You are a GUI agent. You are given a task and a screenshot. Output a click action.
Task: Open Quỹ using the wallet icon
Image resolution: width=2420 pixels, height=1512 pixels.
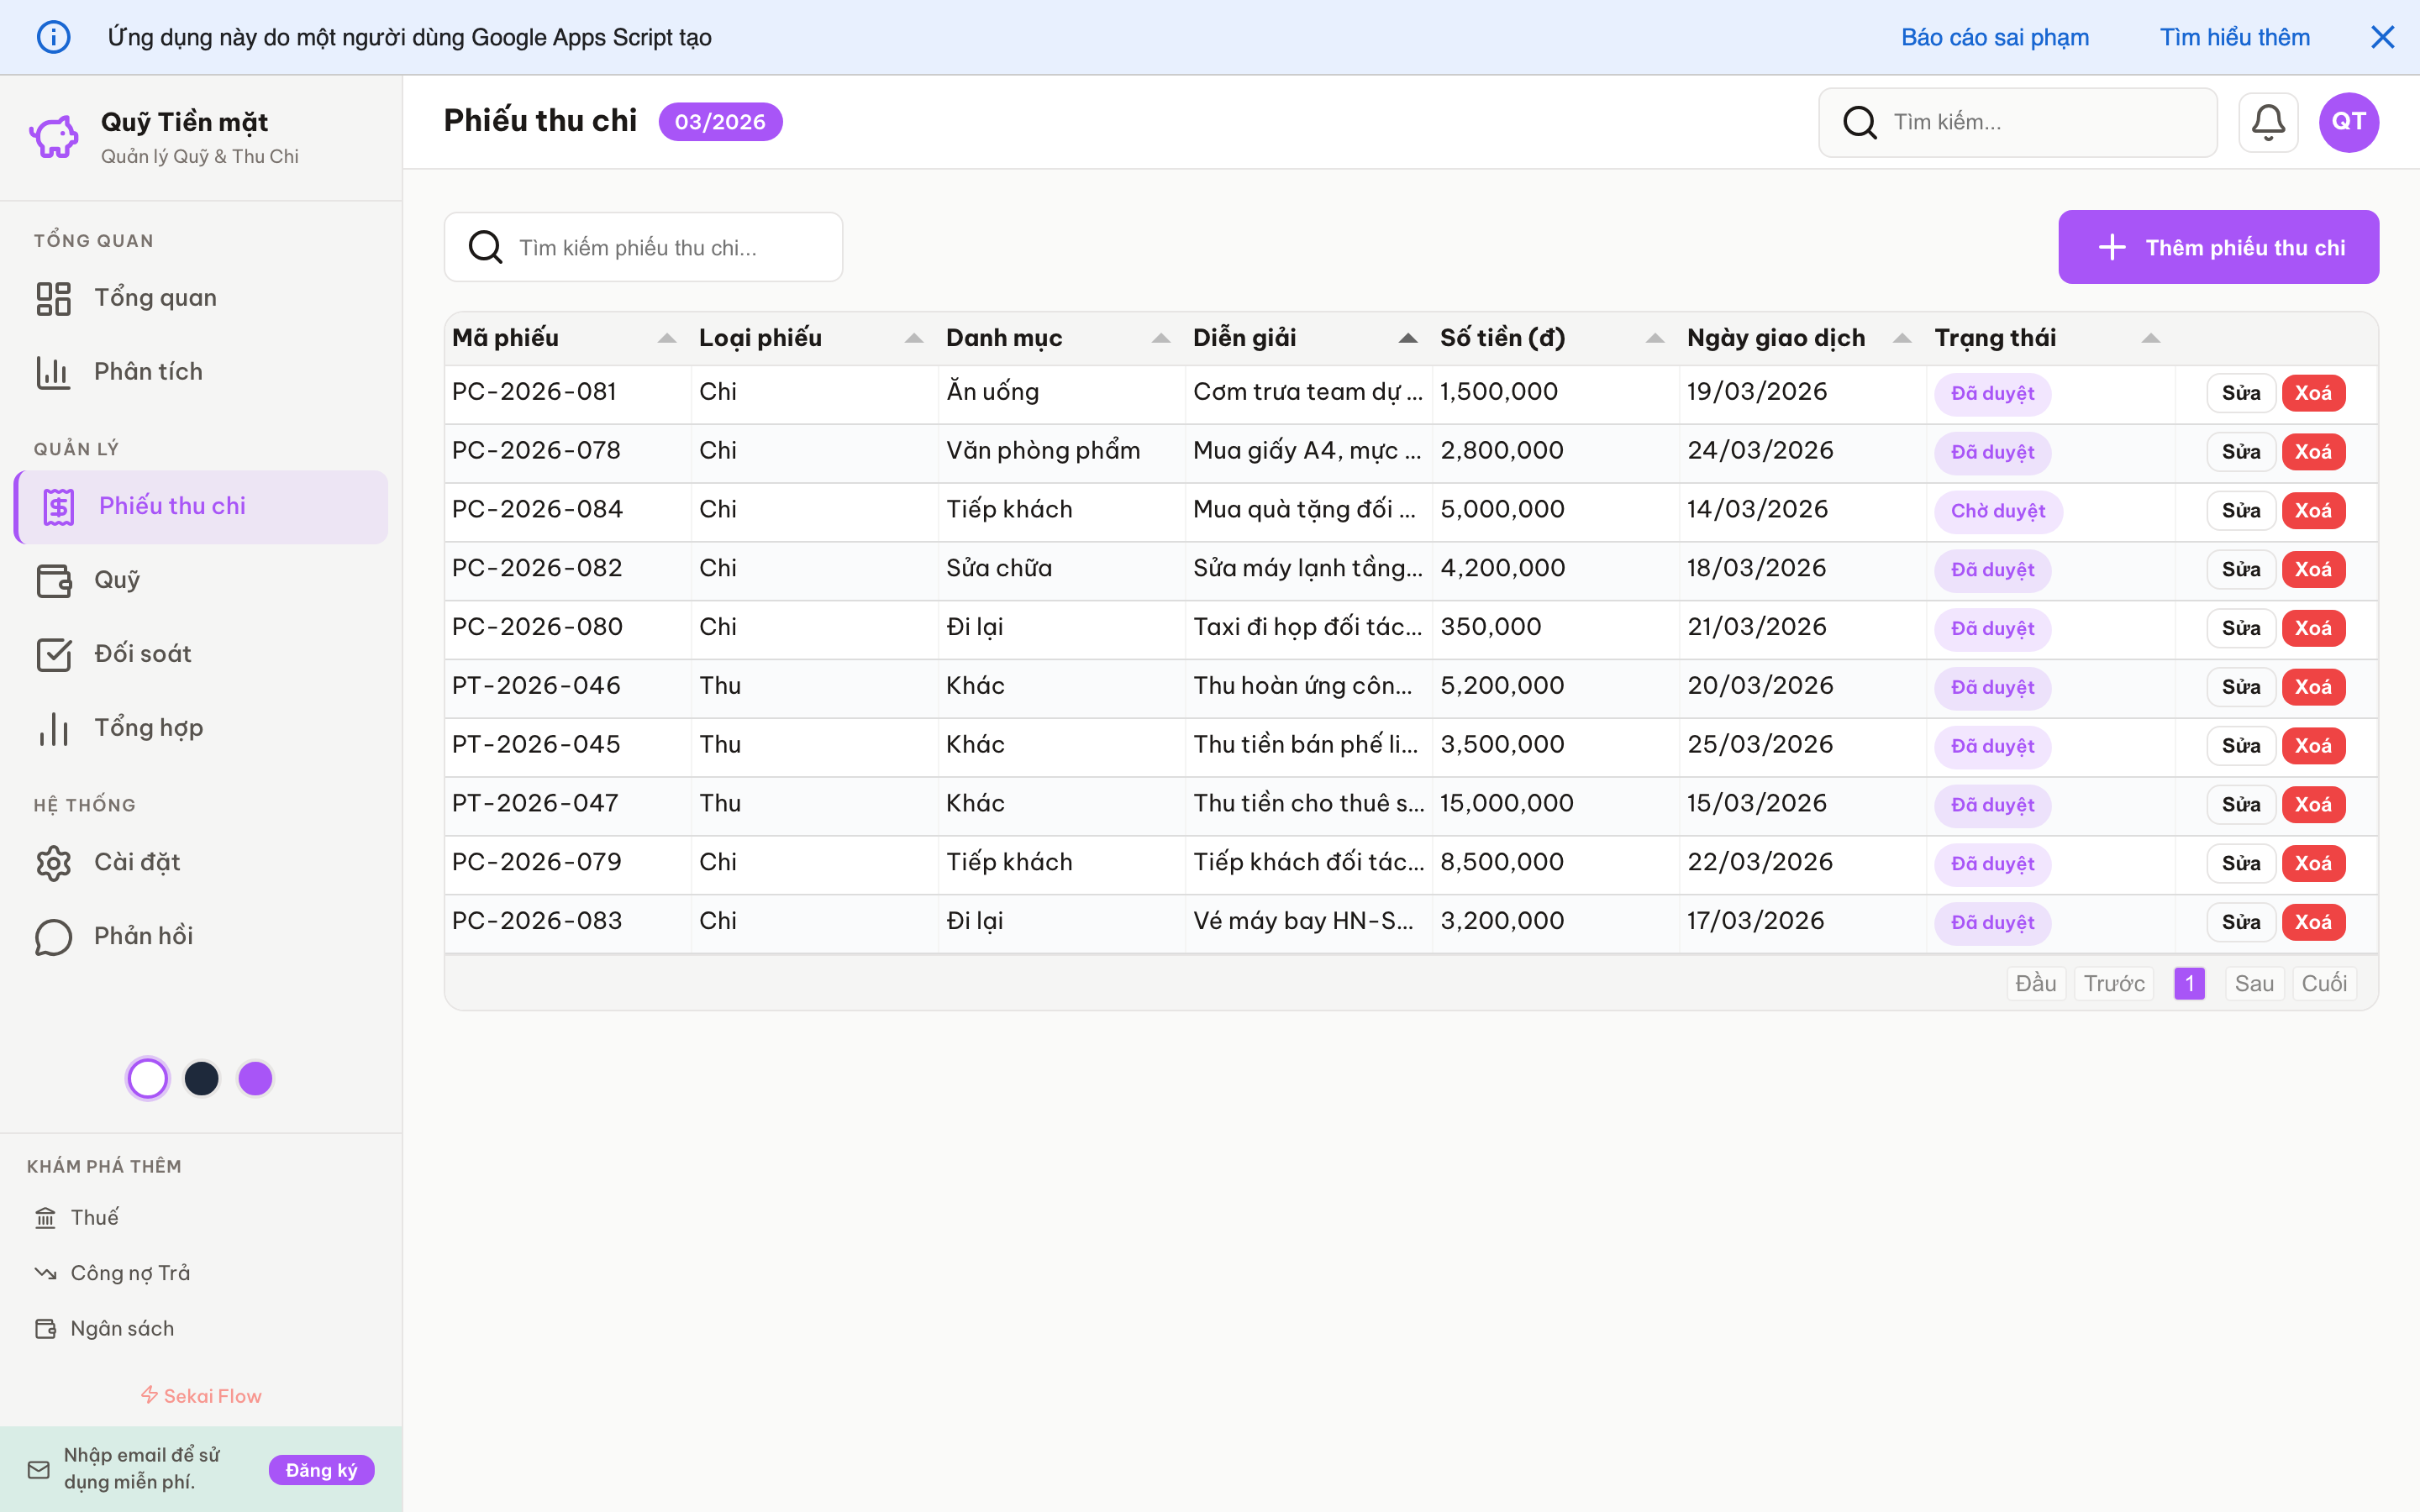(x=55, y=580)
